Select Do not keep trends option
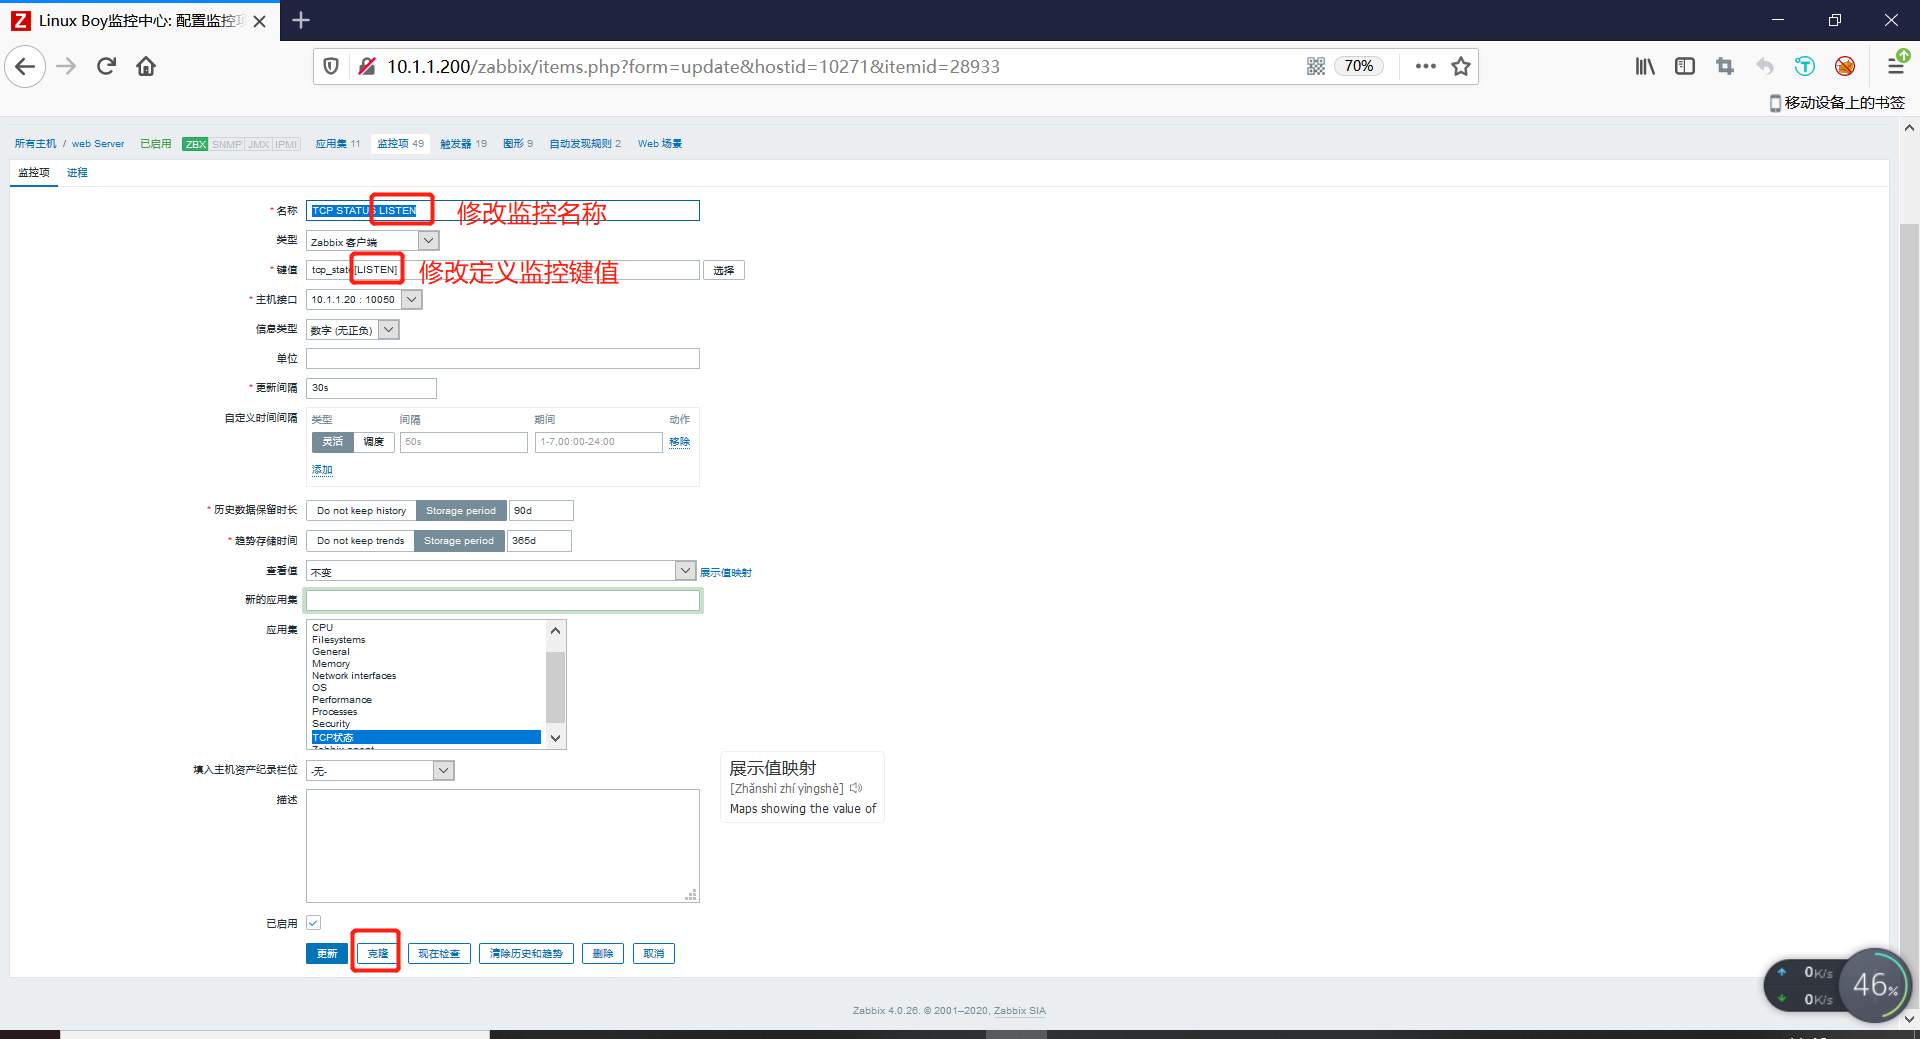Viewport: 1920px width, 1039px height. [x=360, y=541]
